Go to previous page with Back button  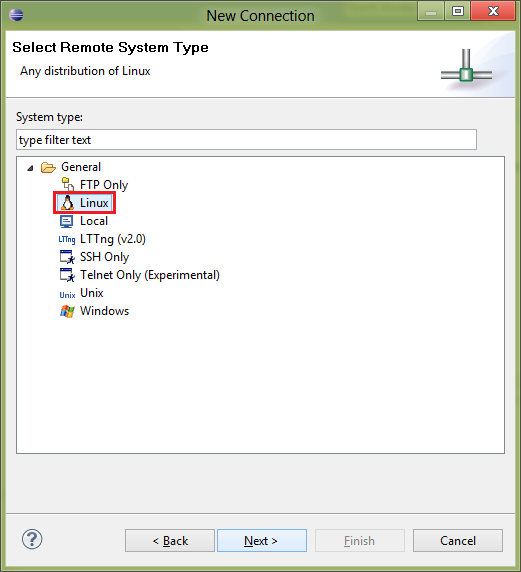[x=170, y=541]
